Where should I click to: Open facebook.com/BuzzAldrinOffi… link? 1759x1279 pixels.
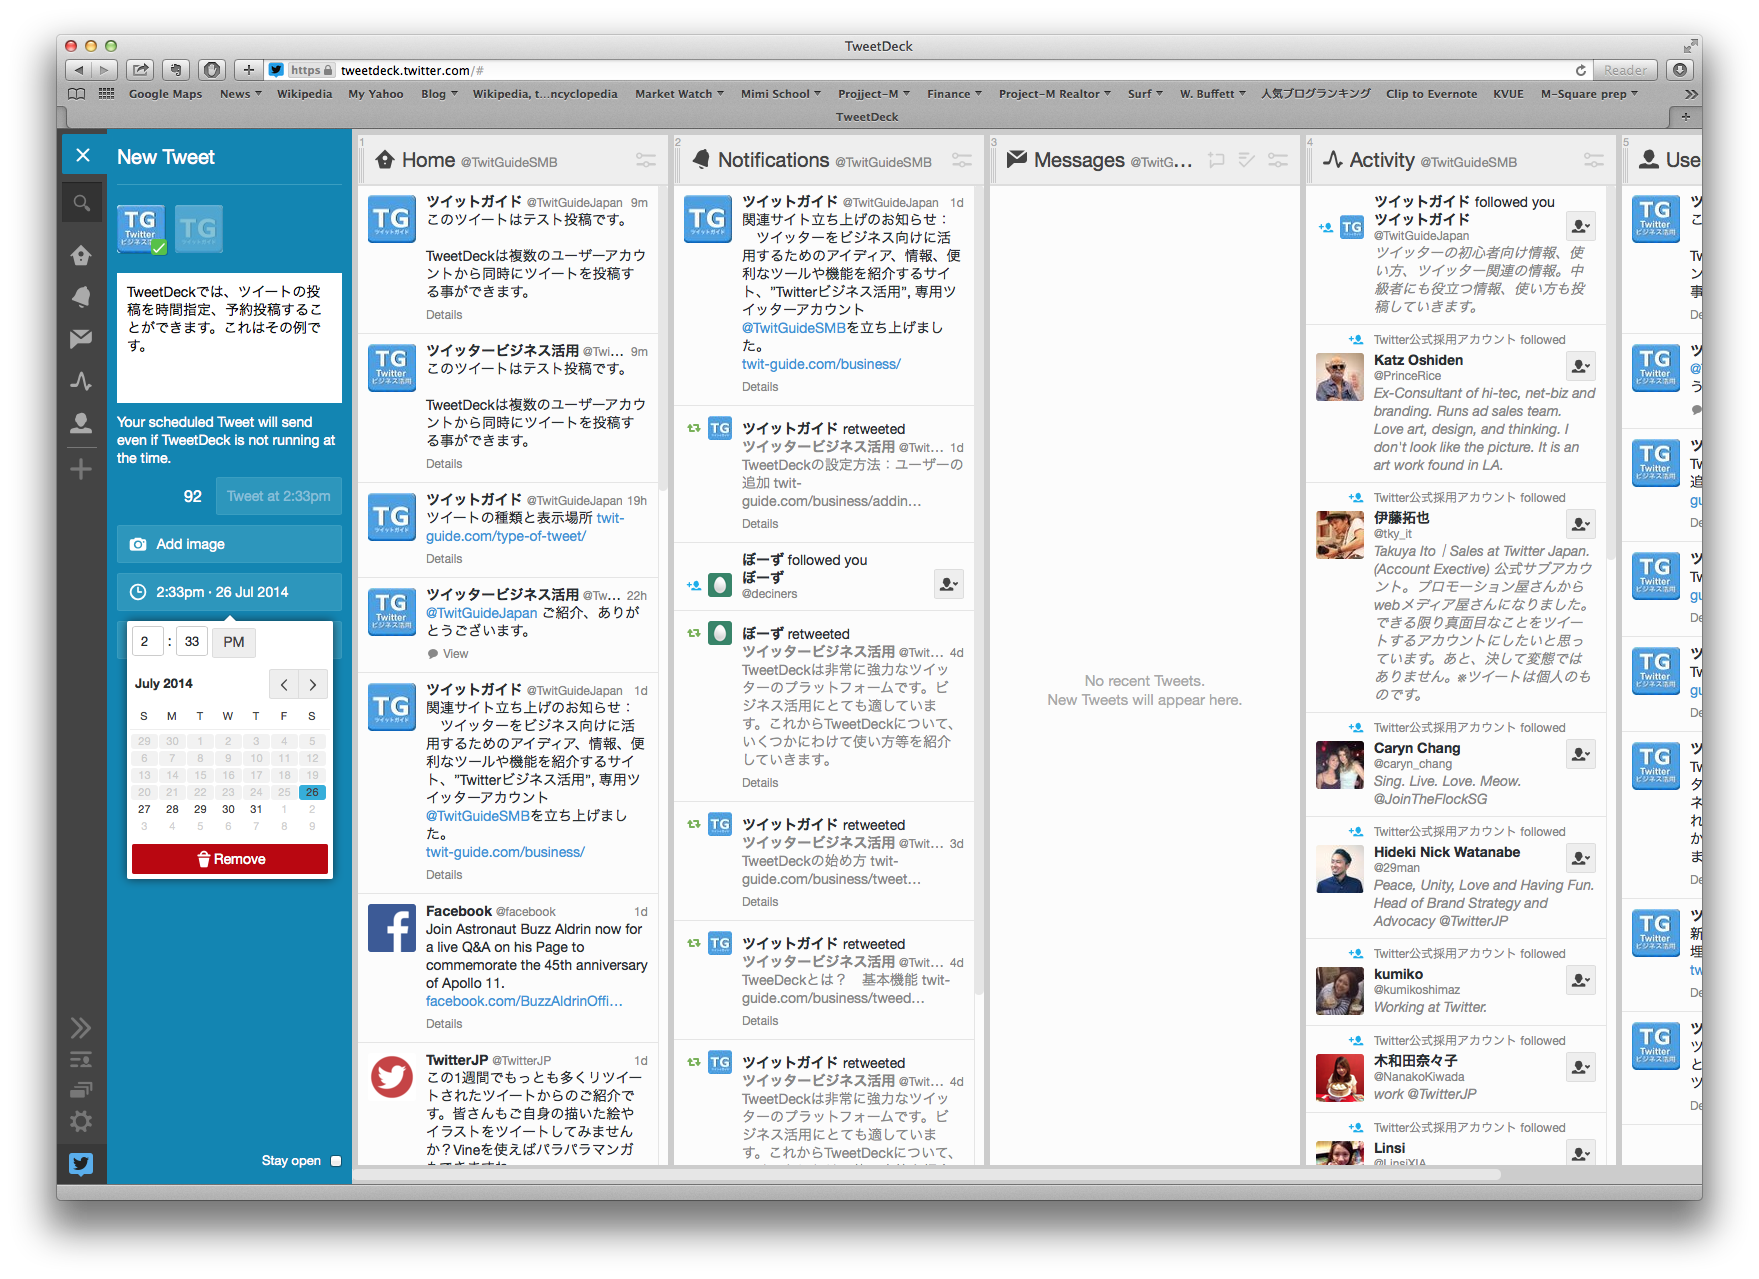524,1001
